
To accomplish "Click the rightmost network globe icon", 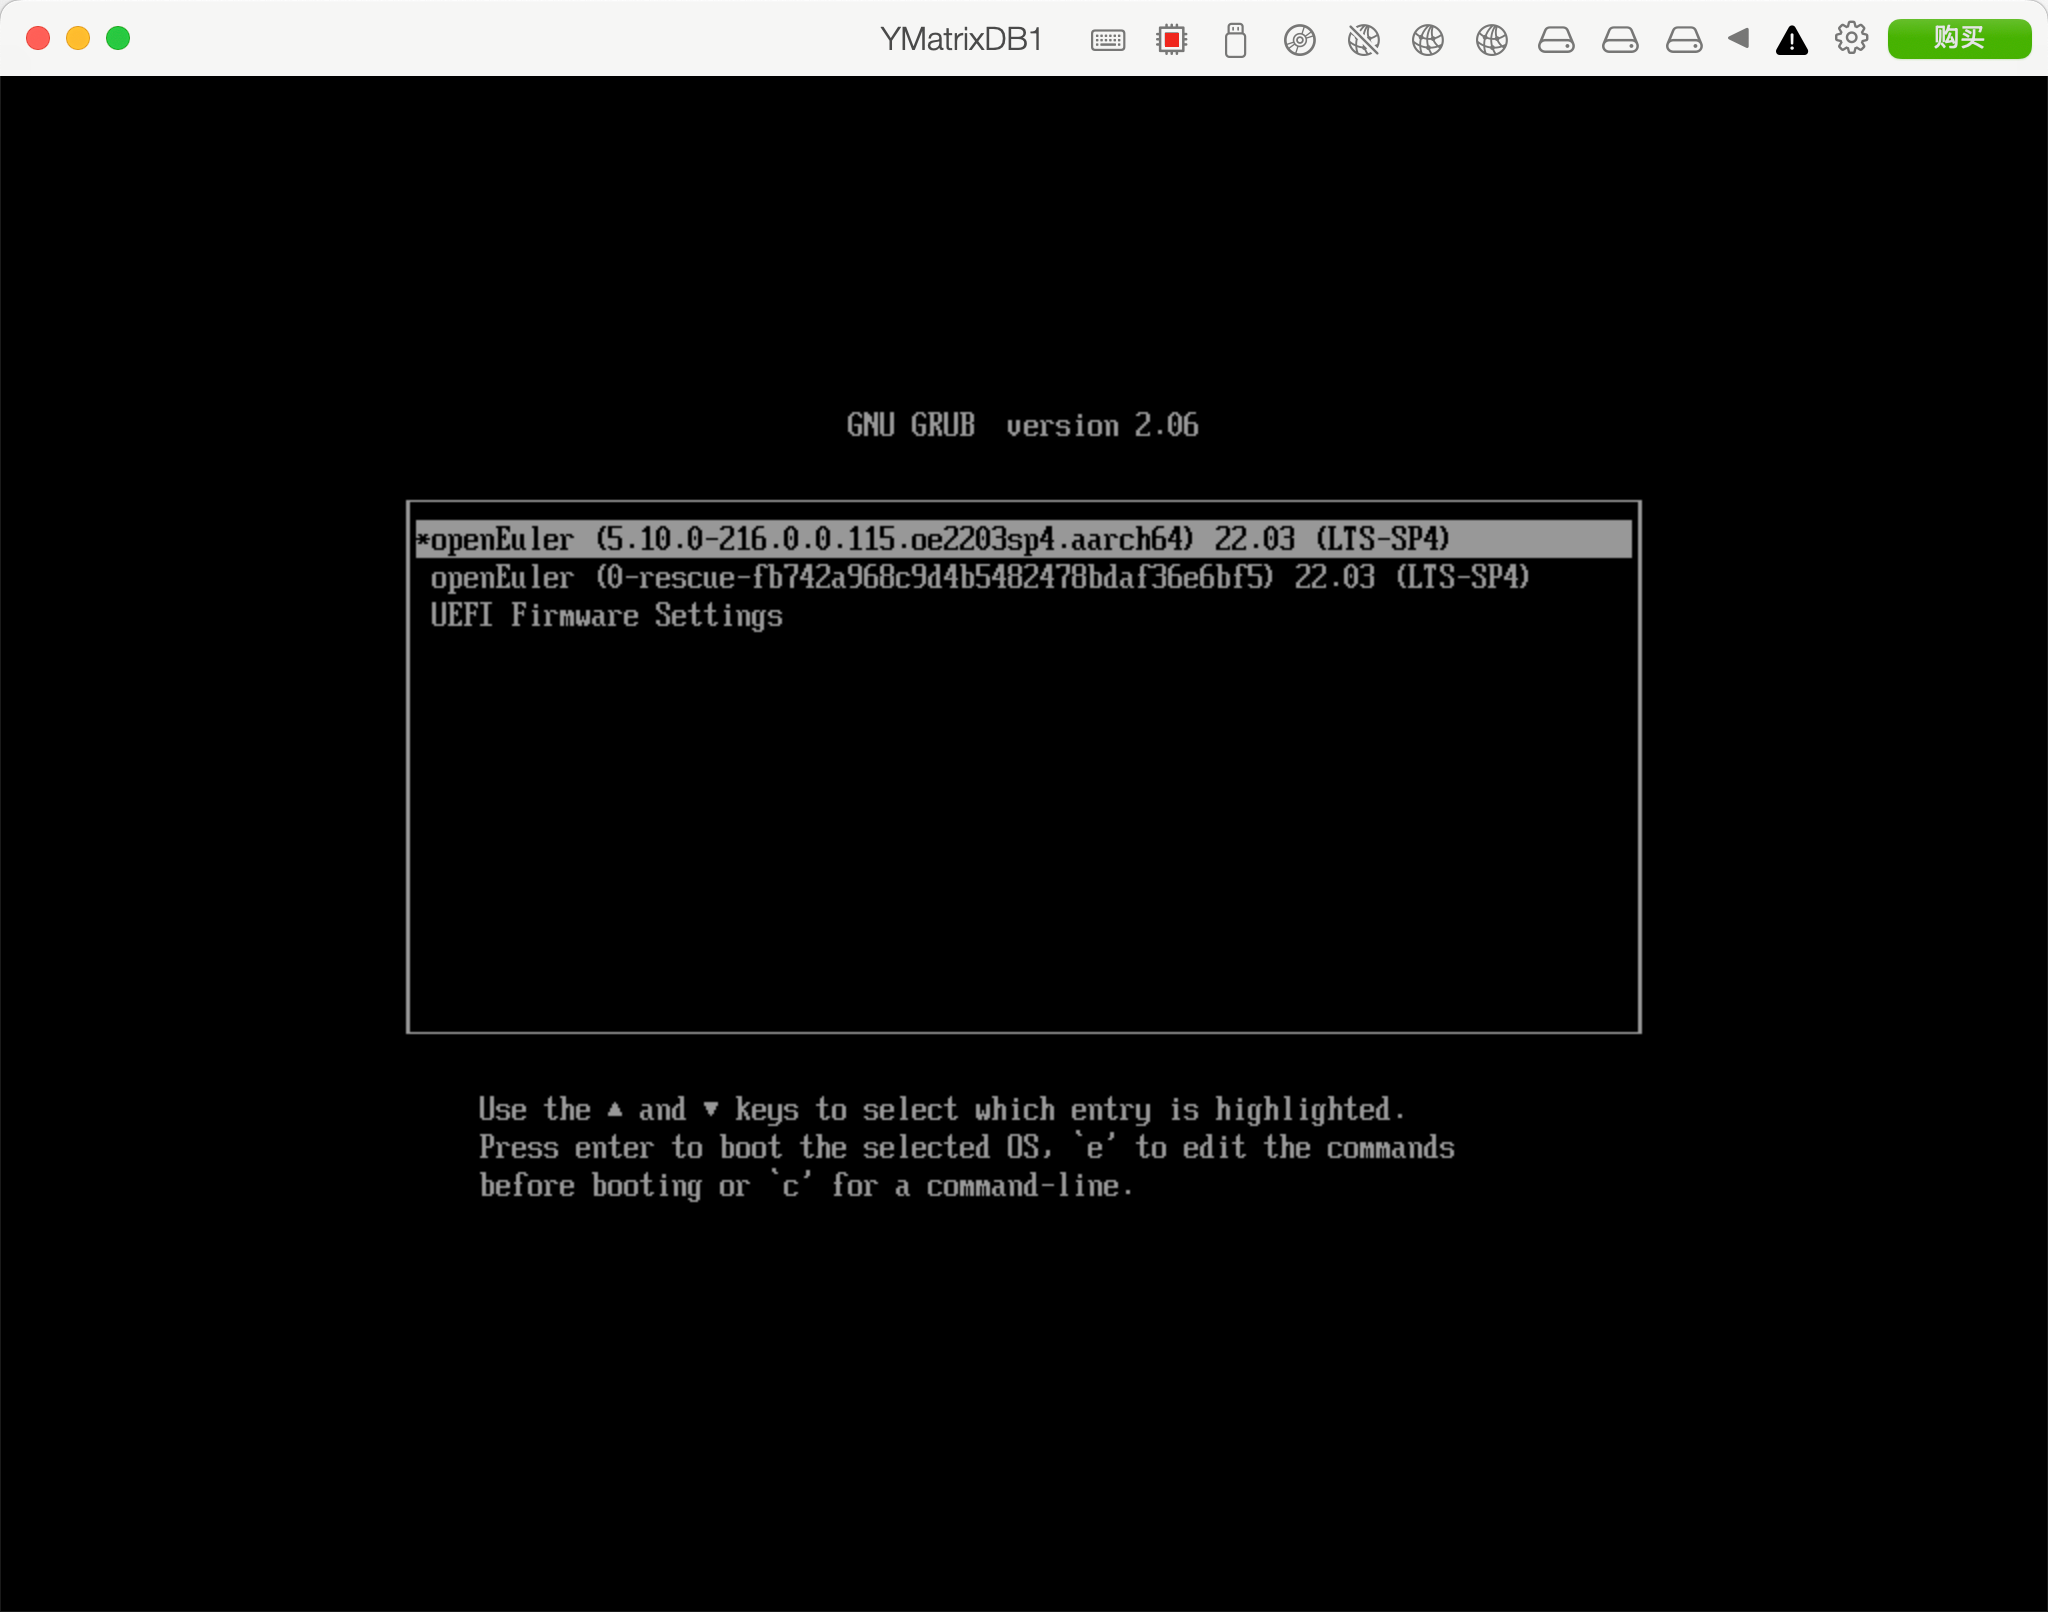I will 1491,40.
